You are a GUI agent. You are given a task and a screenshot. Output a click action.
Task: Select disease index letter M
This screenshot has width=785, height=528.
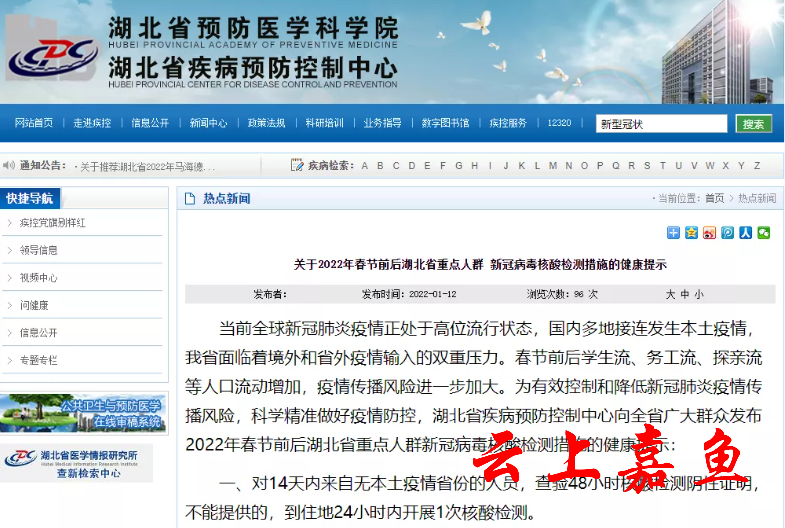point(553,166)
